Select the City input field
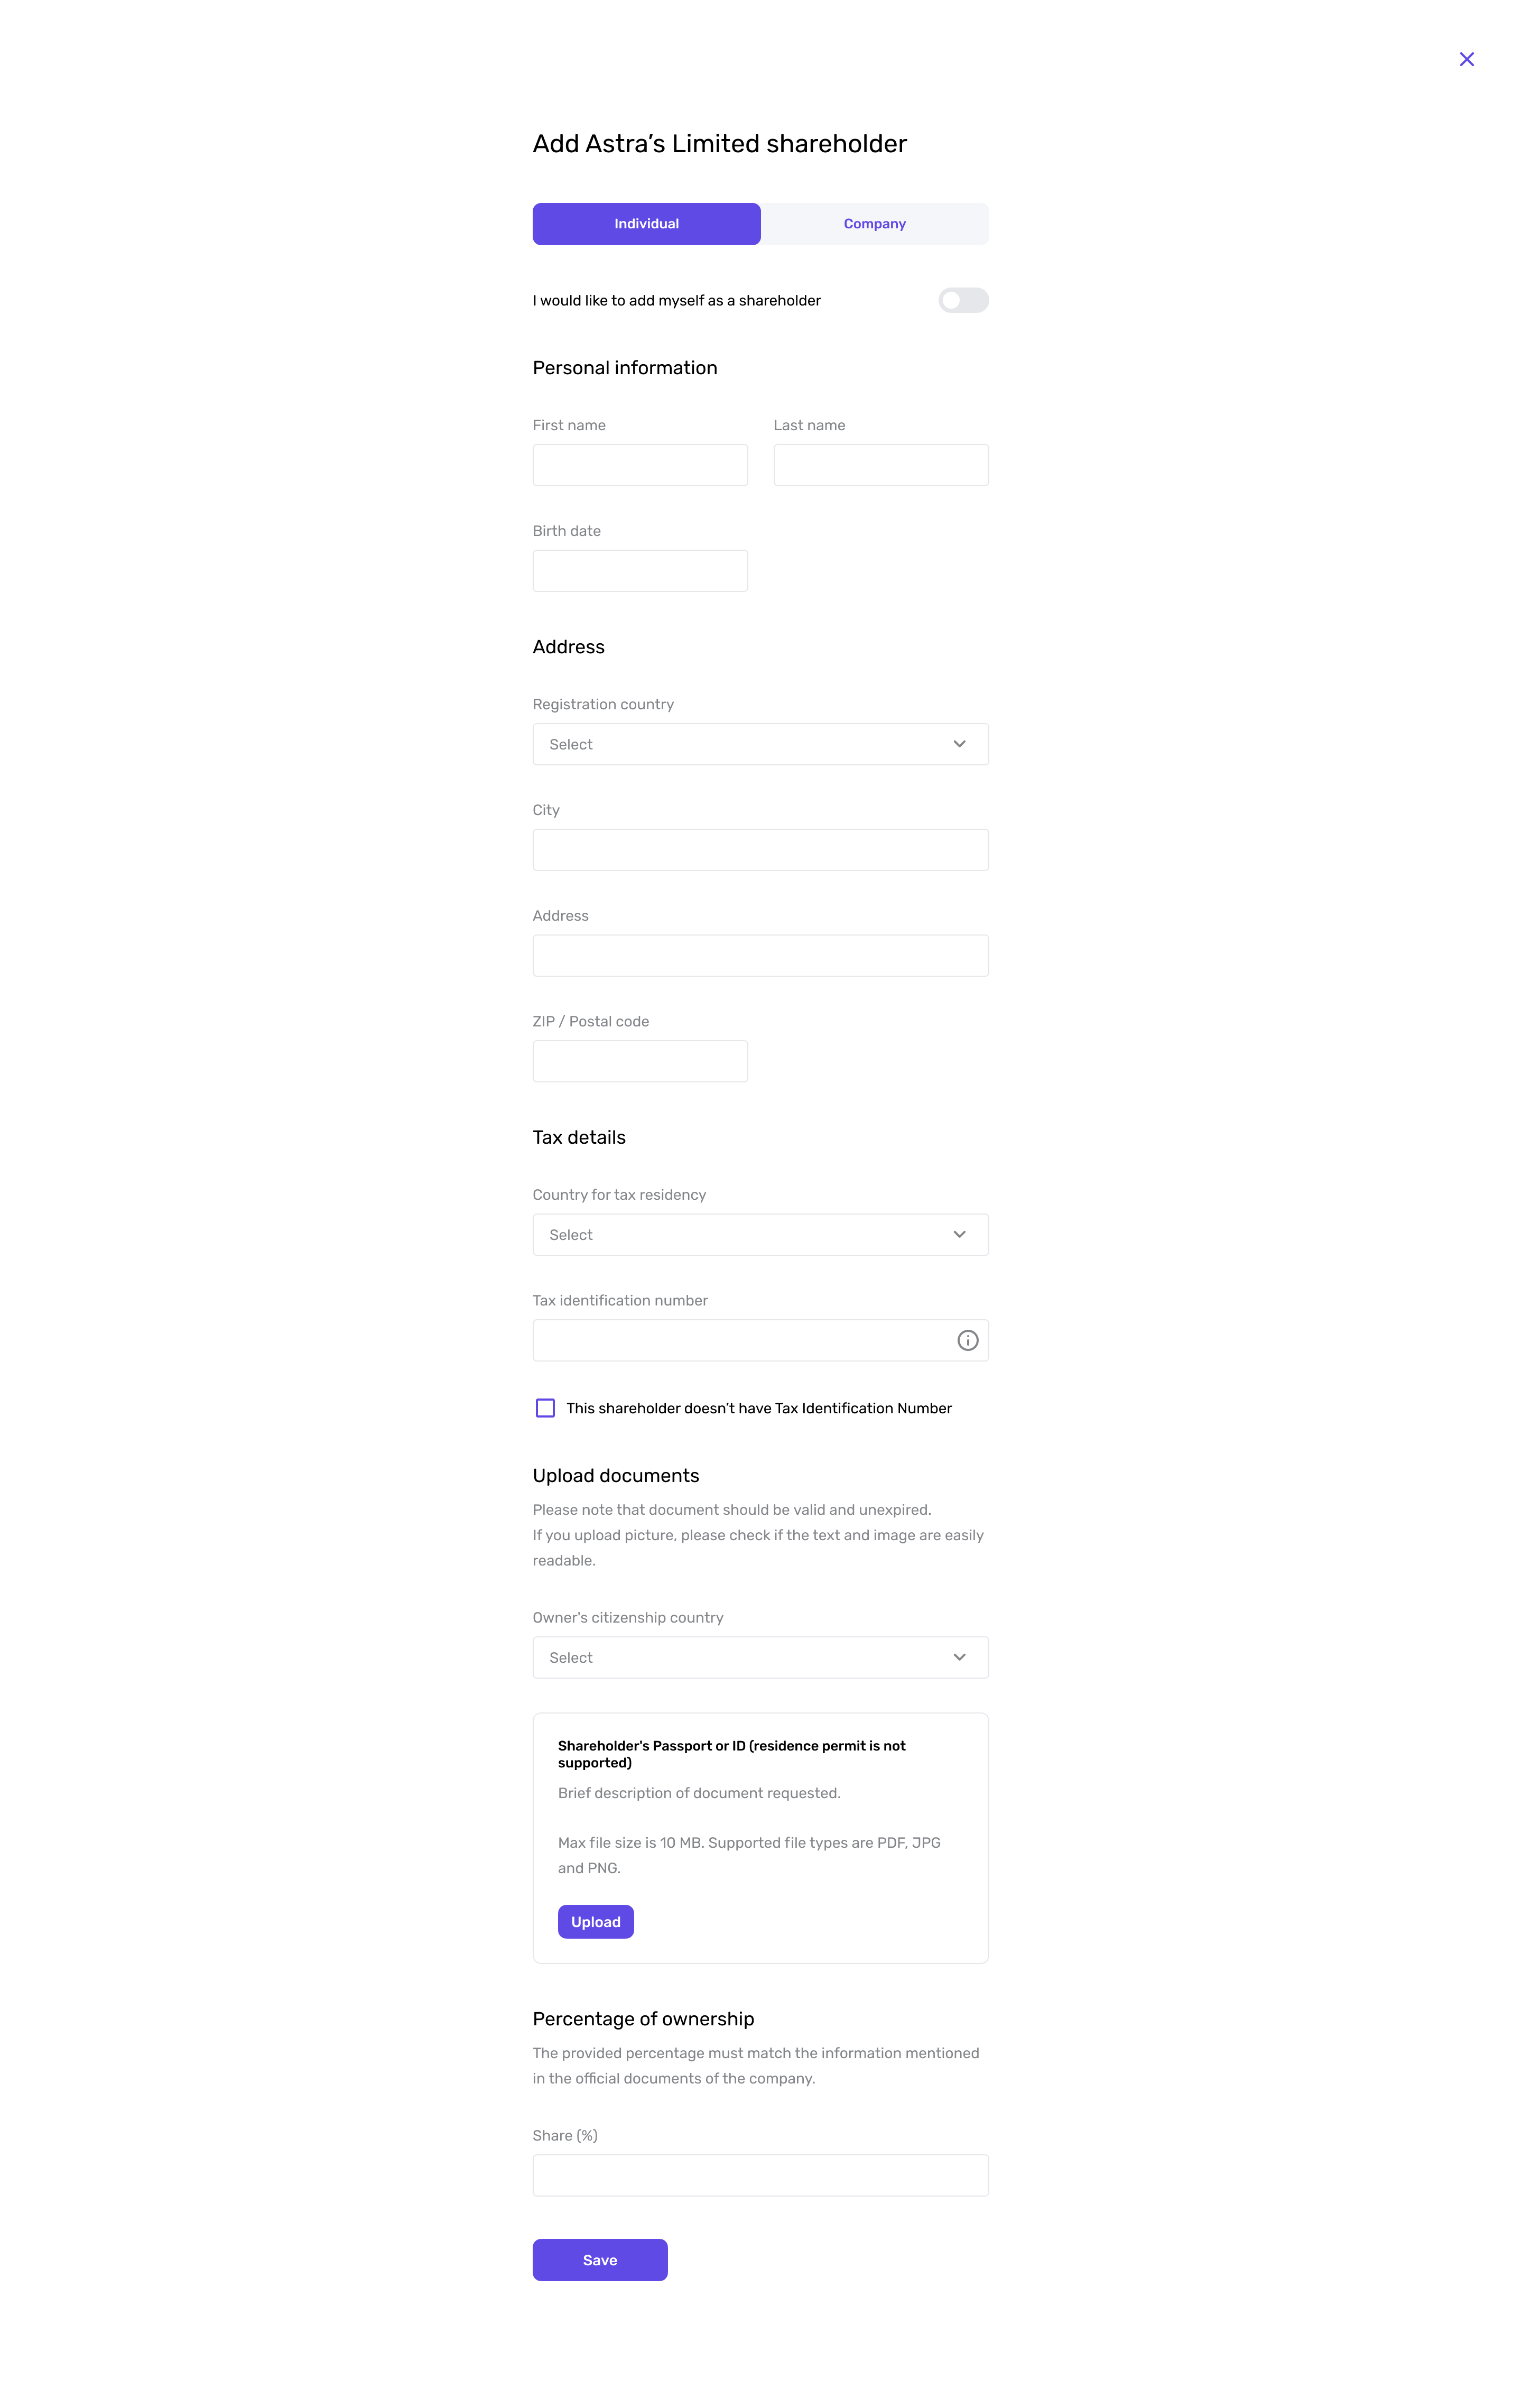The width and height of the screenshot is (1522, 2408). (x=760, y=850)
